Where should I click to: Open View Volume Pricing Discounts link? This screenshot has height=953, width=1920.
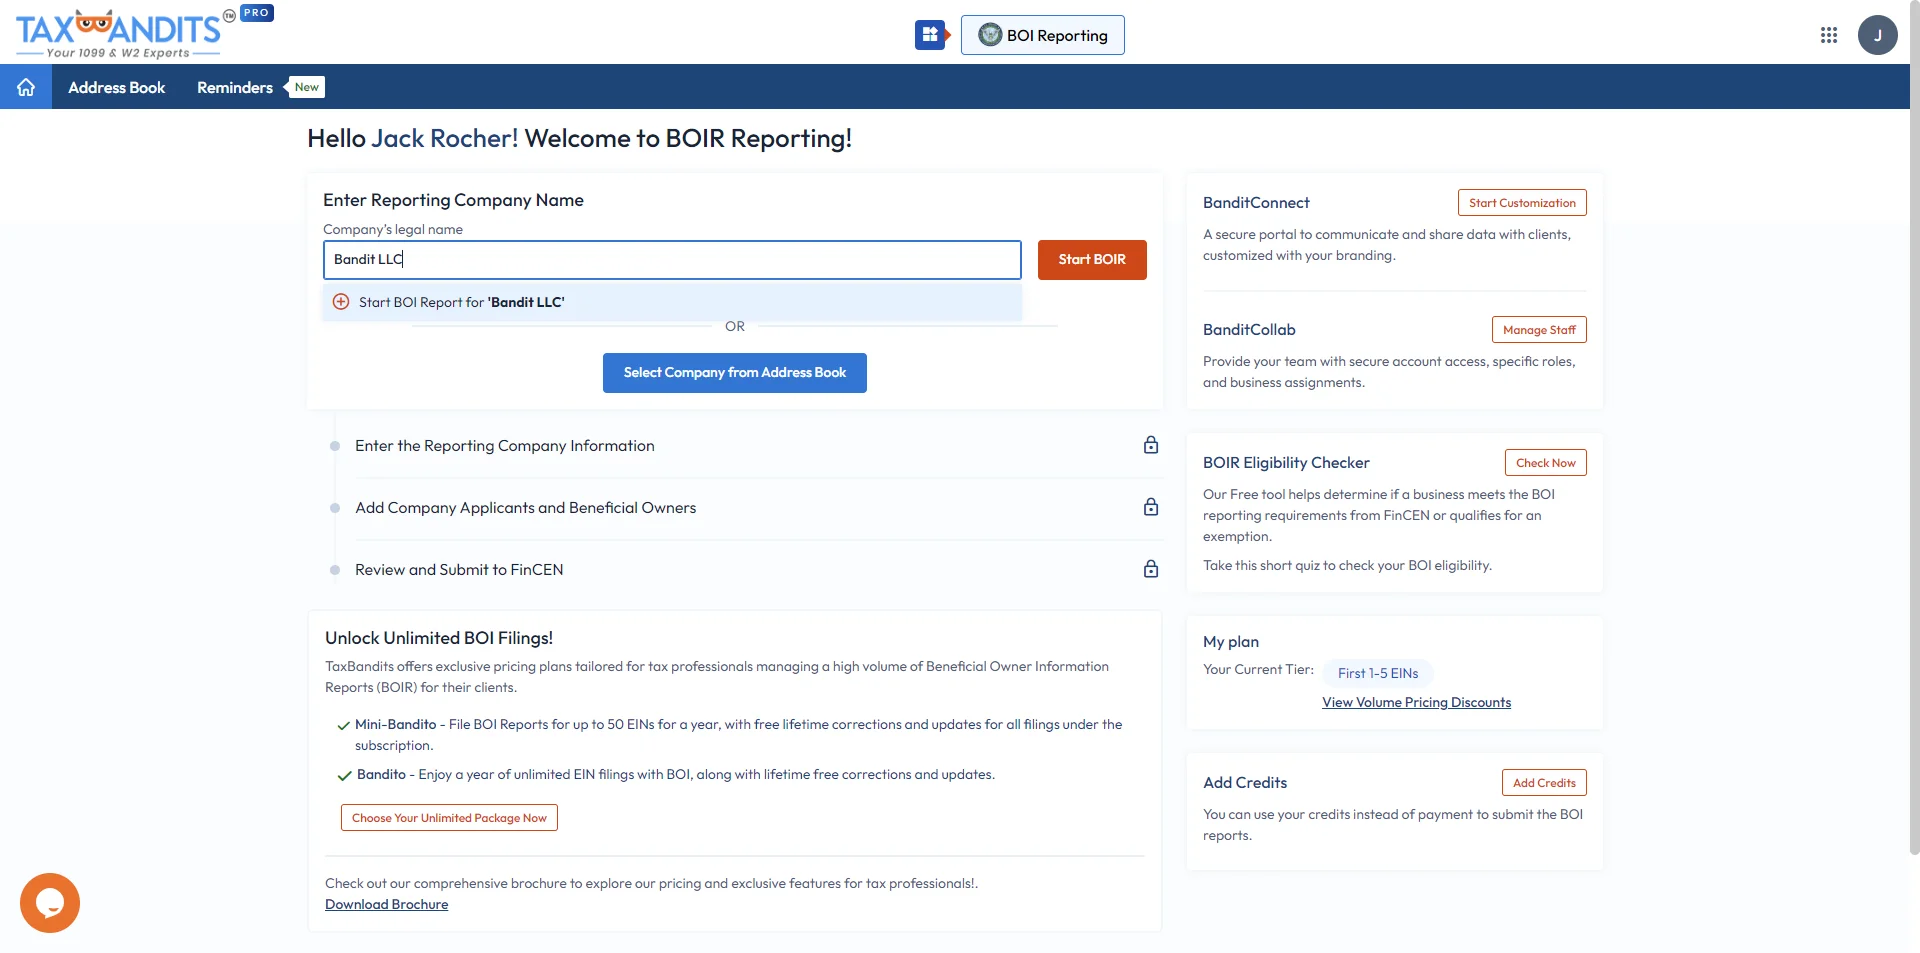[x=1416, y=702]
